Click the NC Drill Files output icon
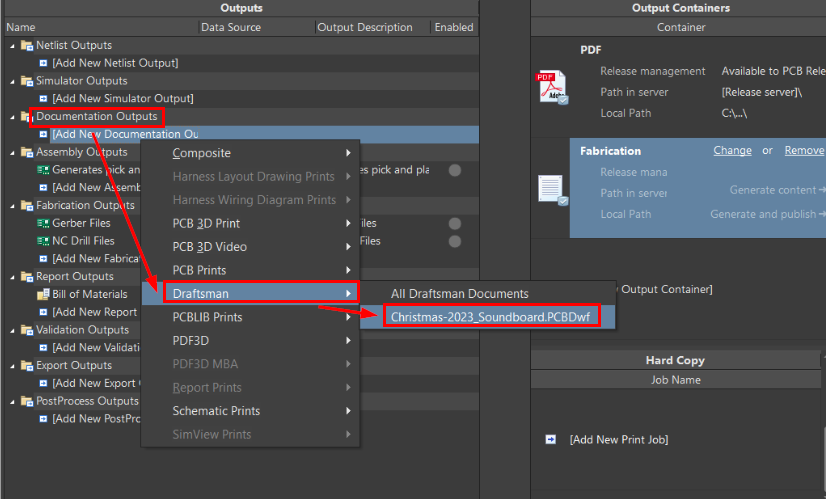Viewport: 826px width, 499px height. point(43,241)
